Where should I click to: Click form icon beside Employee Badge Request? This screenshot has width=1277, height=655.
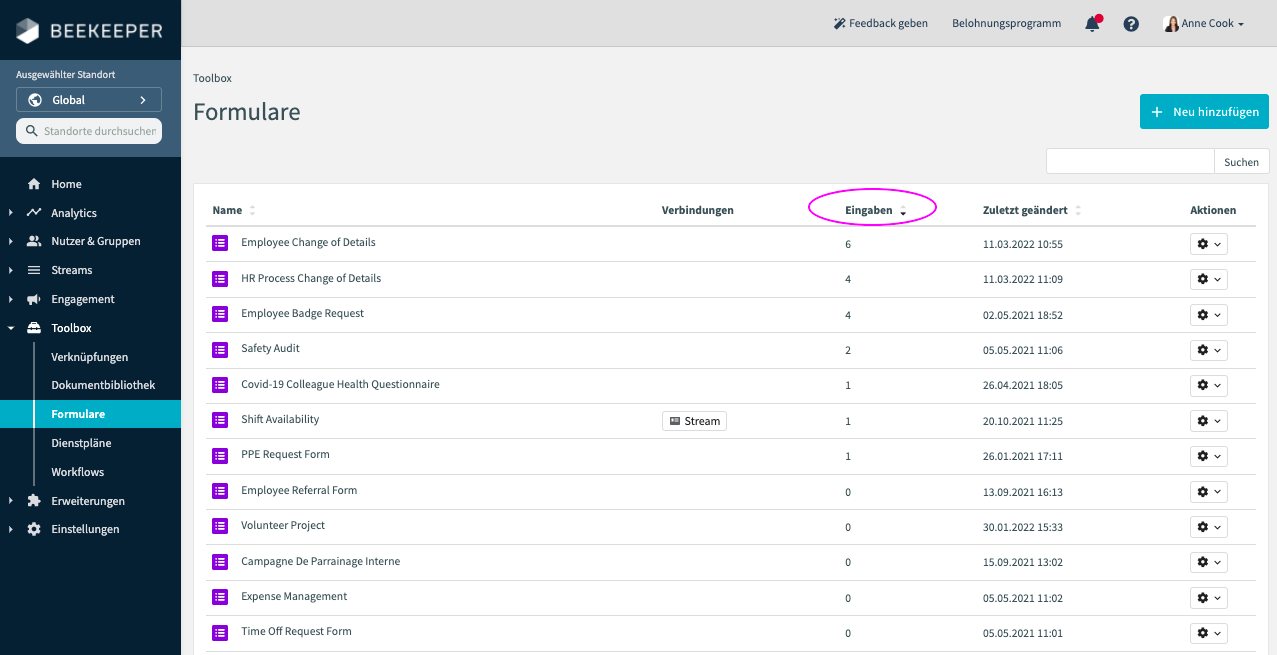(x=220, y=314)
